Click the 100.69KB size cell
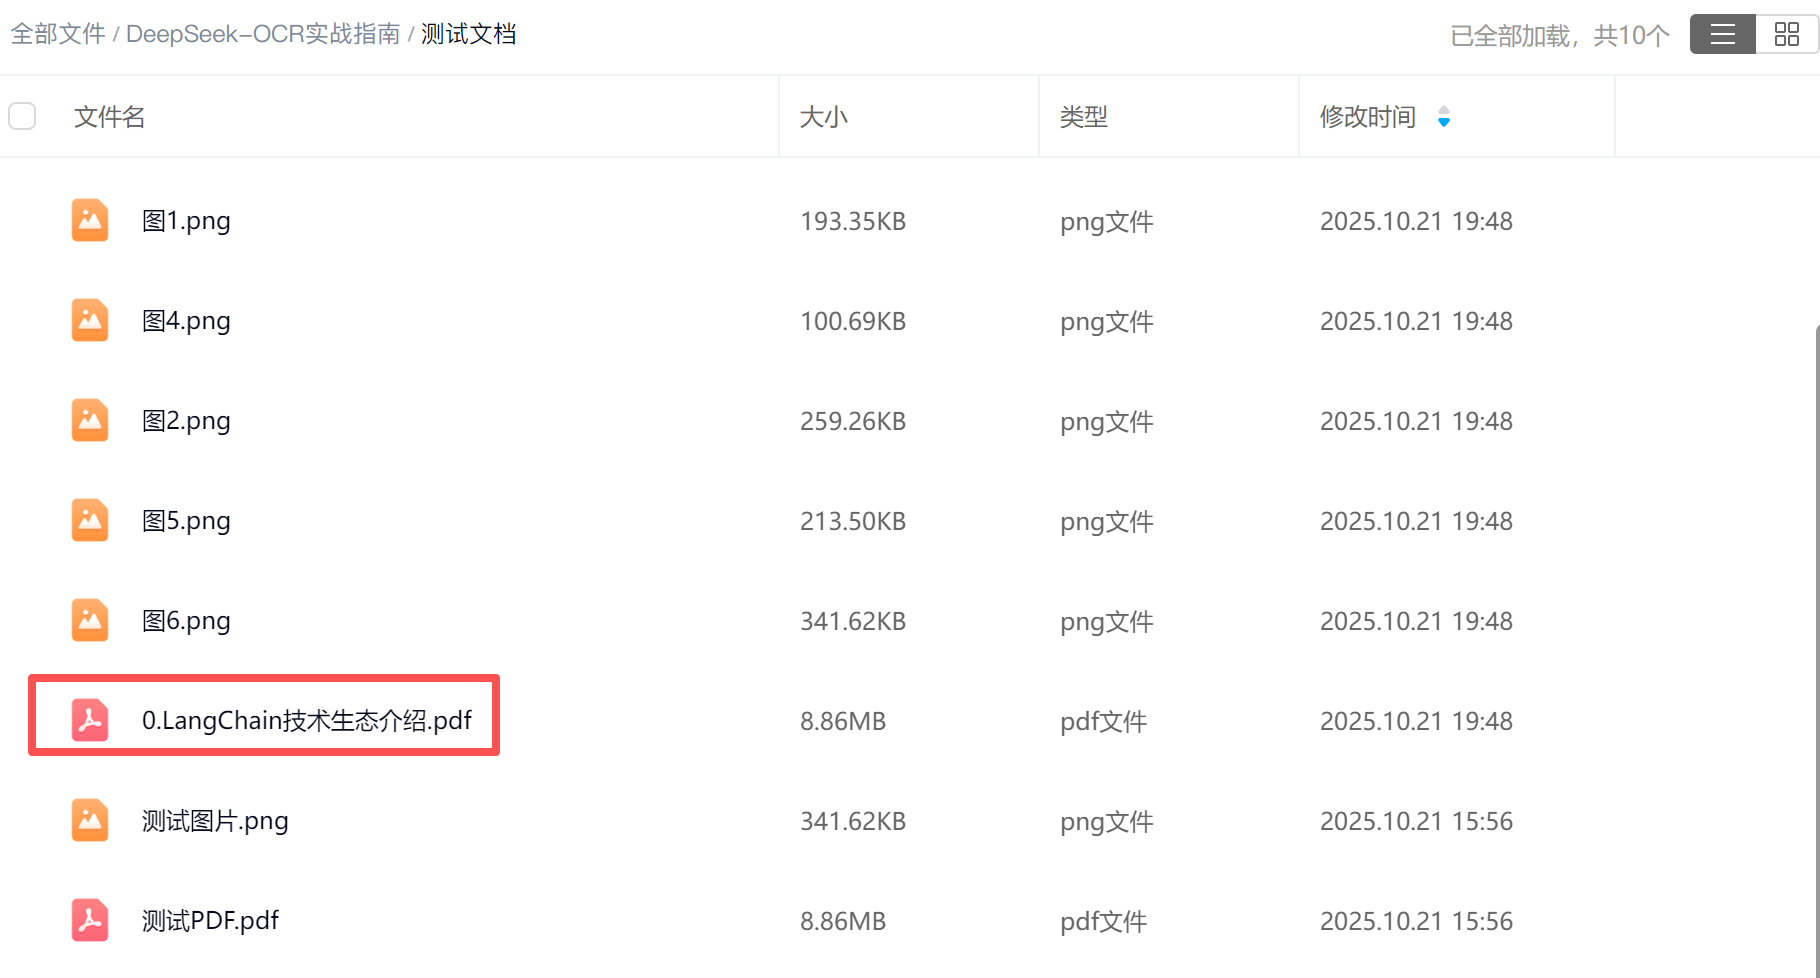 click(853, 321)
